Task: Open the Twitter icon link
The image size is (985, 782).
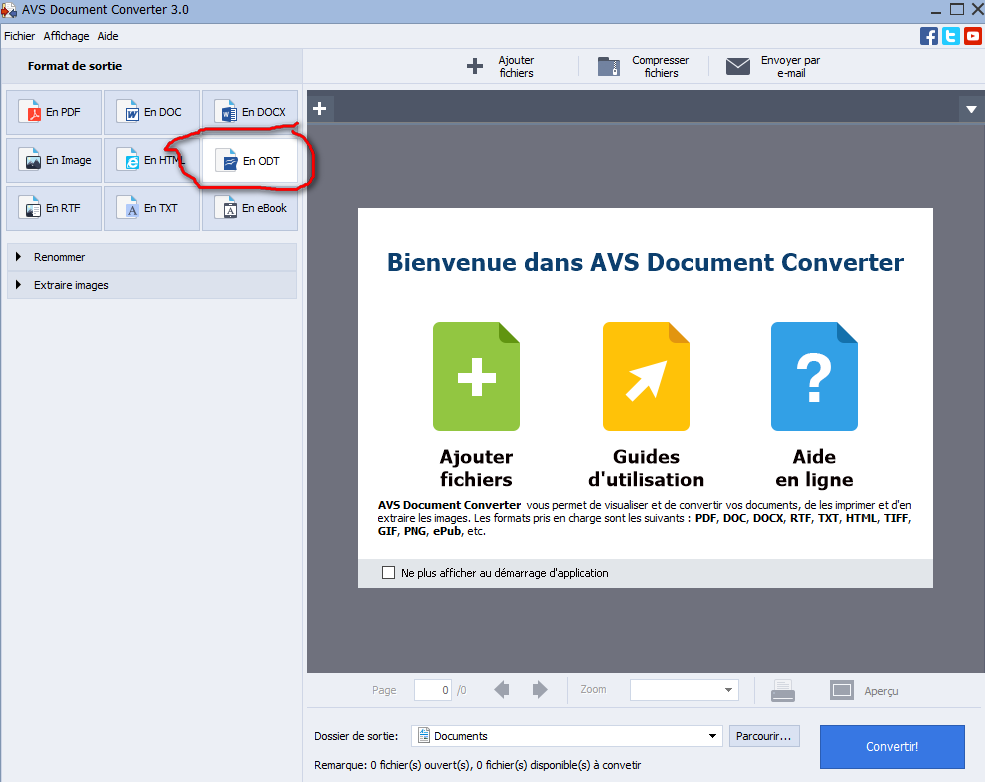Action: 950,36
